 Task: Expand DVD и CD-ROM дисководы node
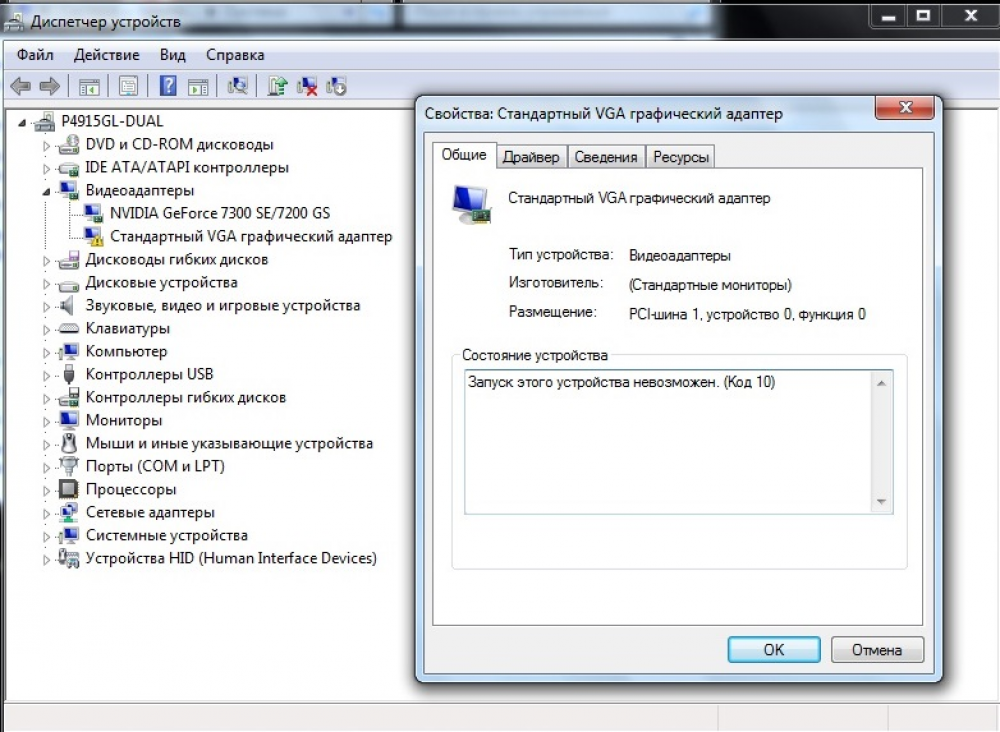point(46,145)
